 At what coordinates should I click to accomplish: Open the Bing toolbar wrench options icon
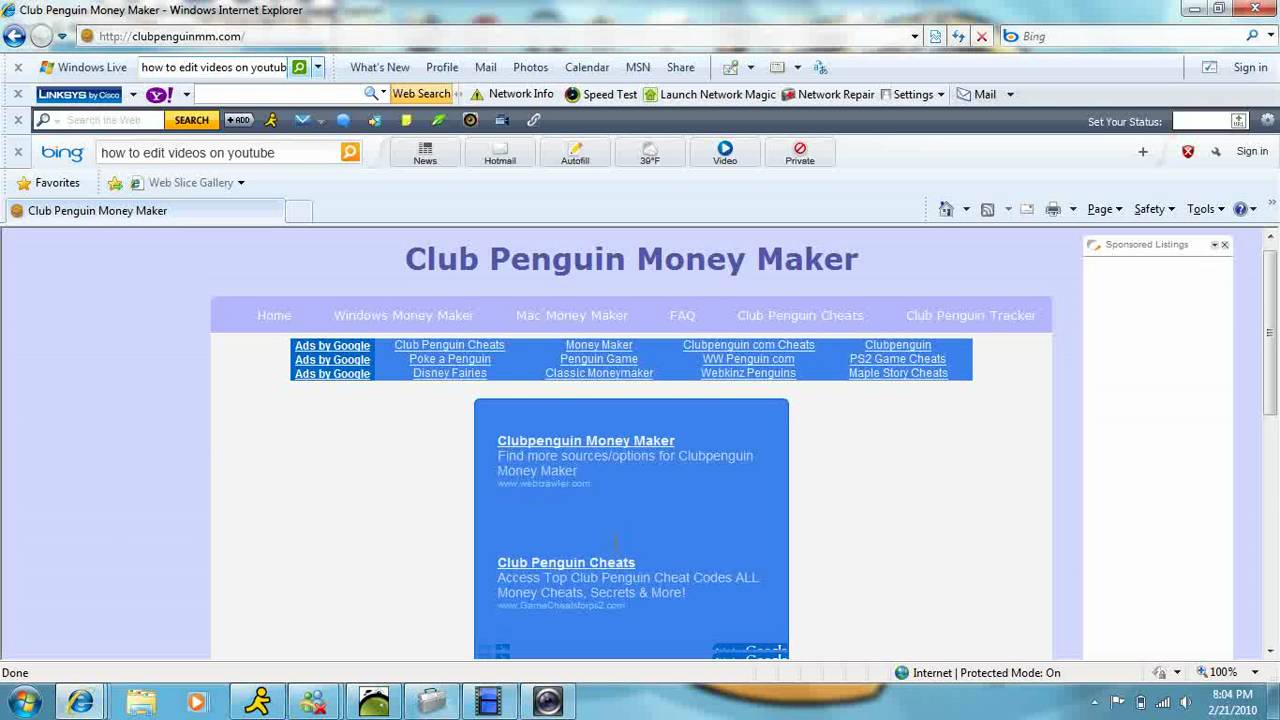[1216, 152]
